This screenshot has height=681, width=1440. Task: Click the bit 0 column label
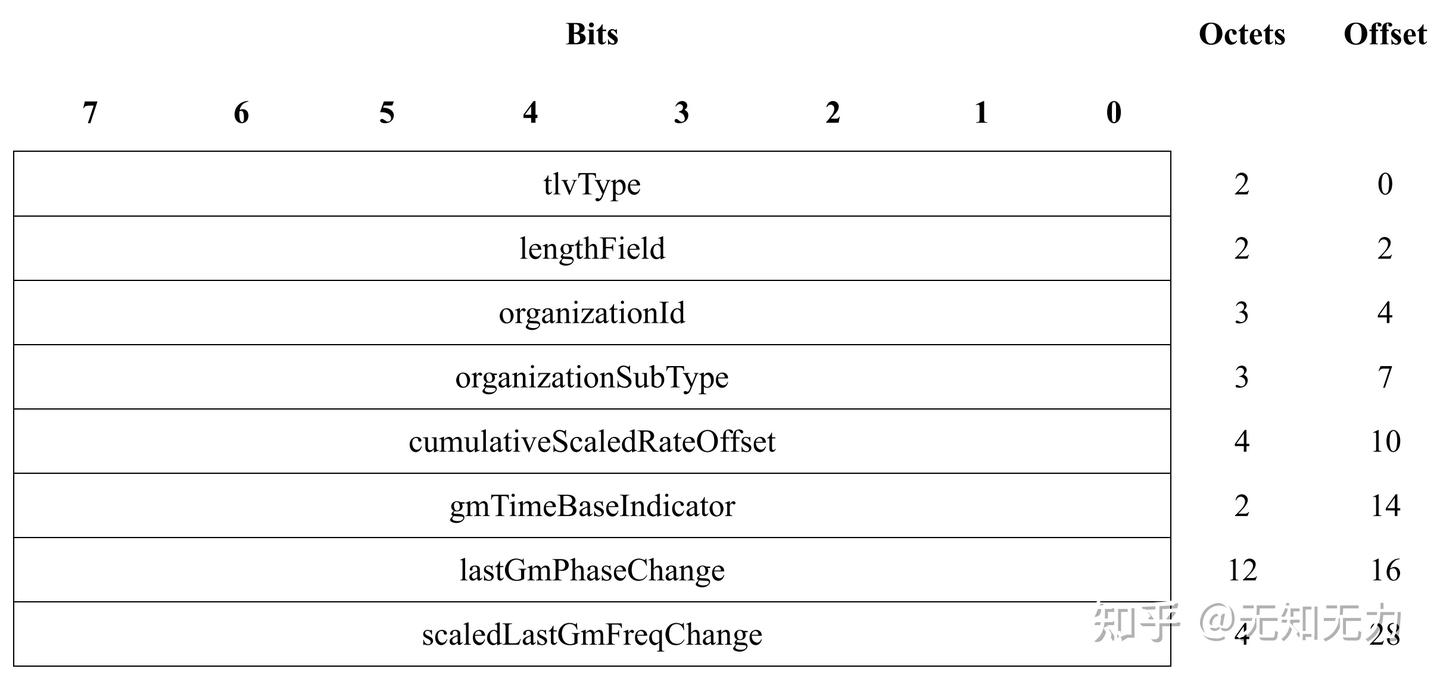tap(1114, 113)
